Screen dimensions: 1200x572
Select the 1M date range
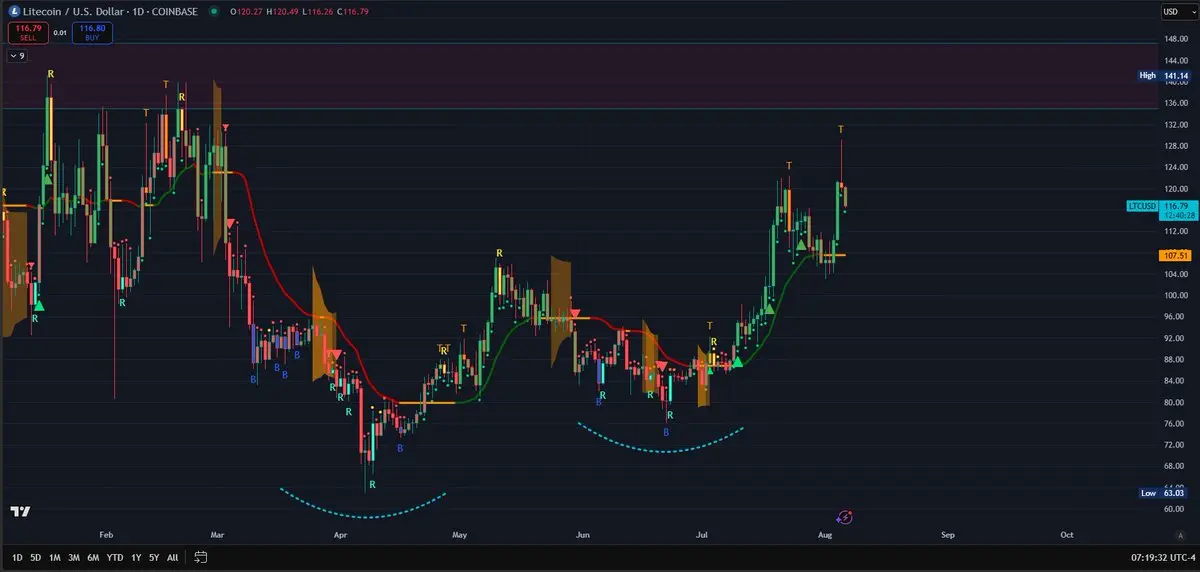pyautogui.click(x=55, y=557)
